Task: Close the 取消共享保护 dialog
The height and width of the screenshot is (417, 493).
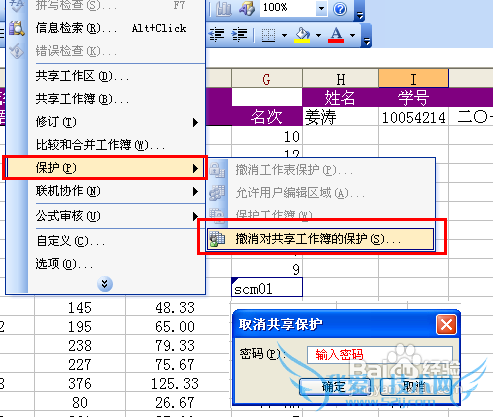Action: [x=446, y=325]
